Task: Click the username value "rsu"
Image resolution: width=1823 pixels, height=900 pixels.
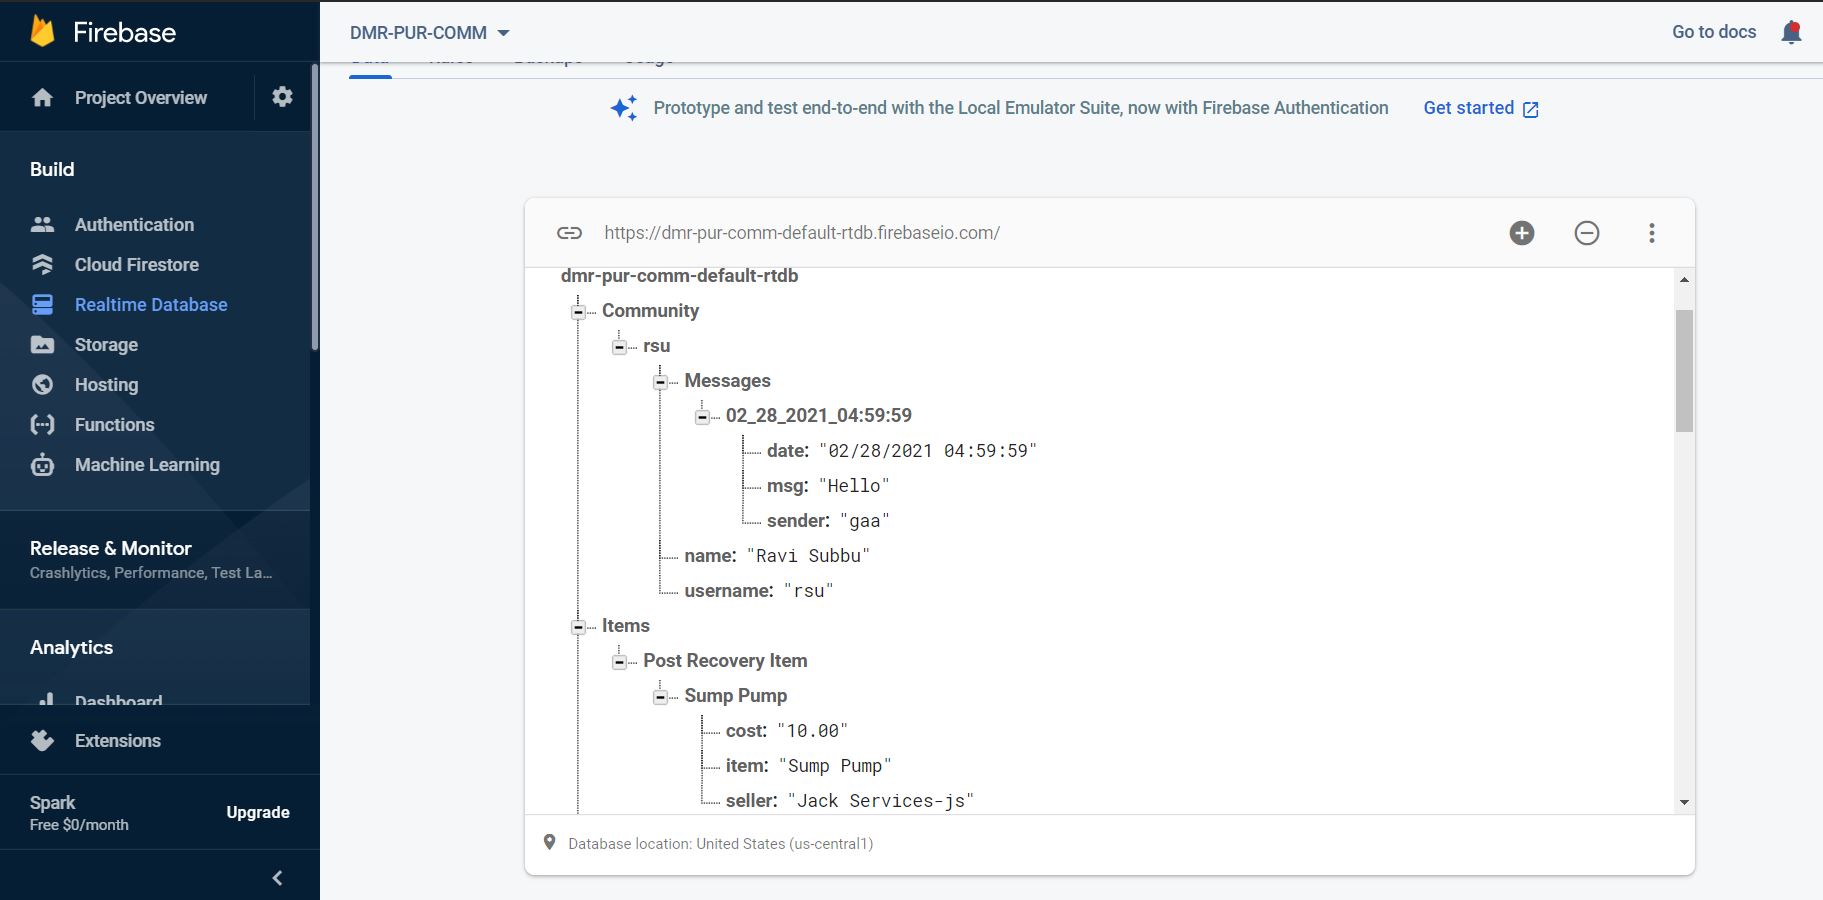Action: click(808, 591)
